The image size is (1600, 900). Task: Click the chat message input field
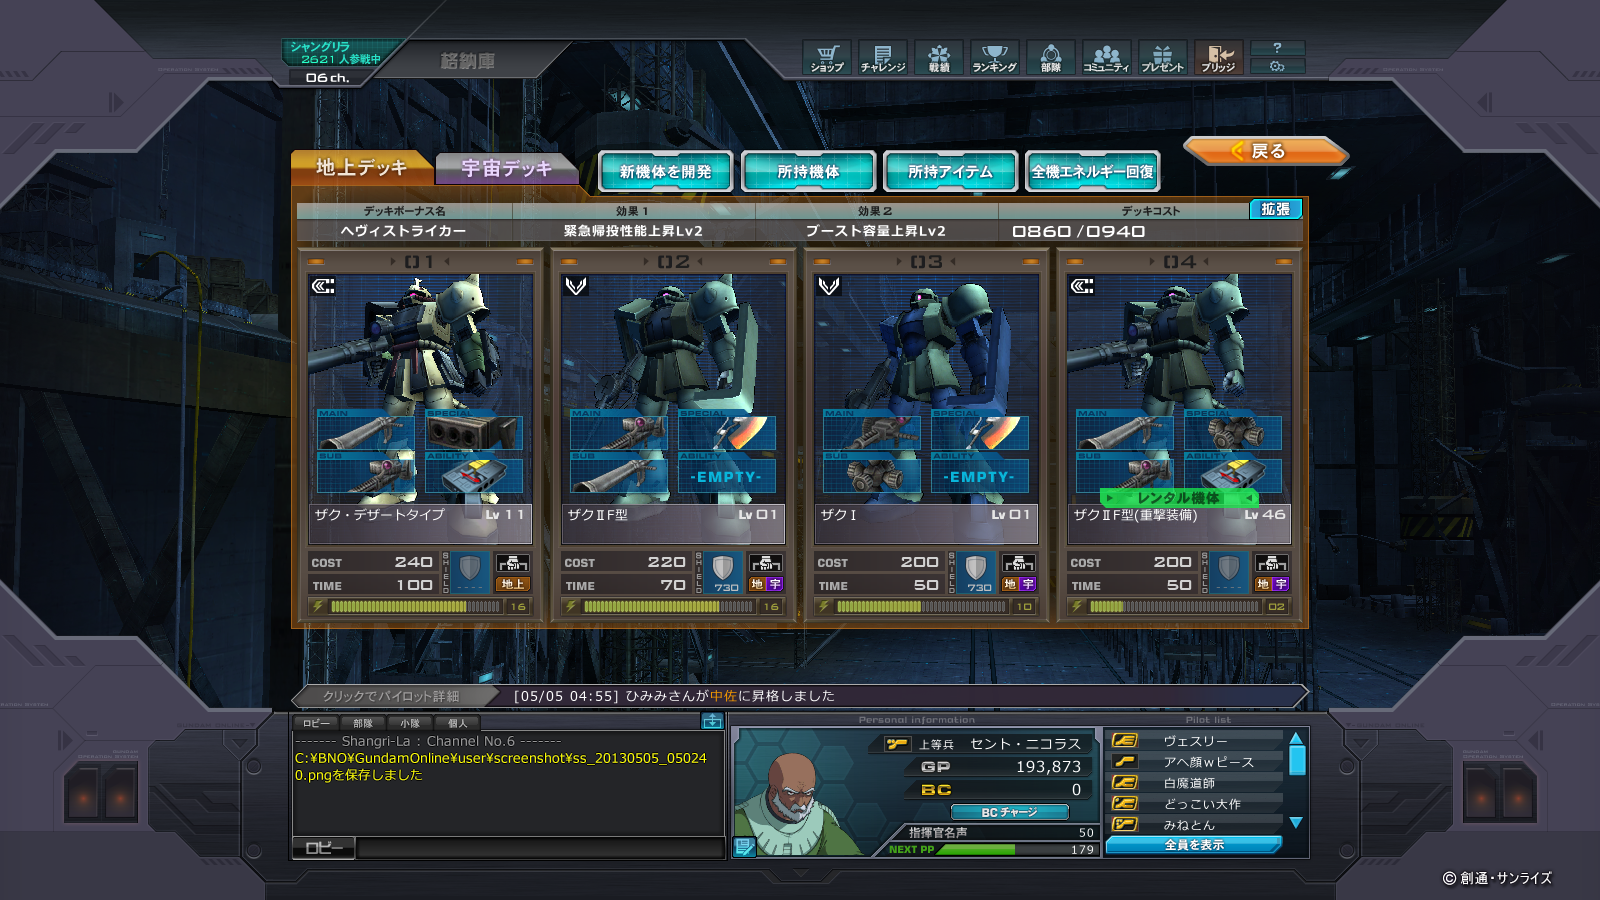(540, 848)
